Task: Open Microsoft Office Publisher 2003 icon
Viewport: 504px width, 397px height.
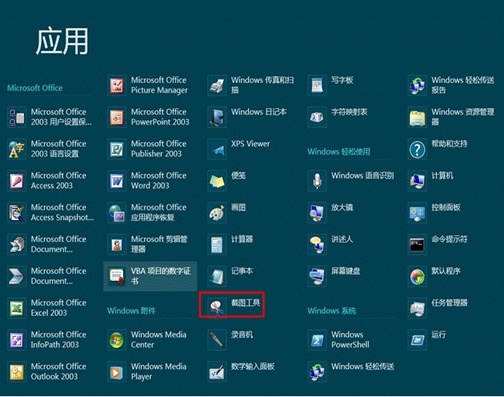Action: click(x=117, y=149)
